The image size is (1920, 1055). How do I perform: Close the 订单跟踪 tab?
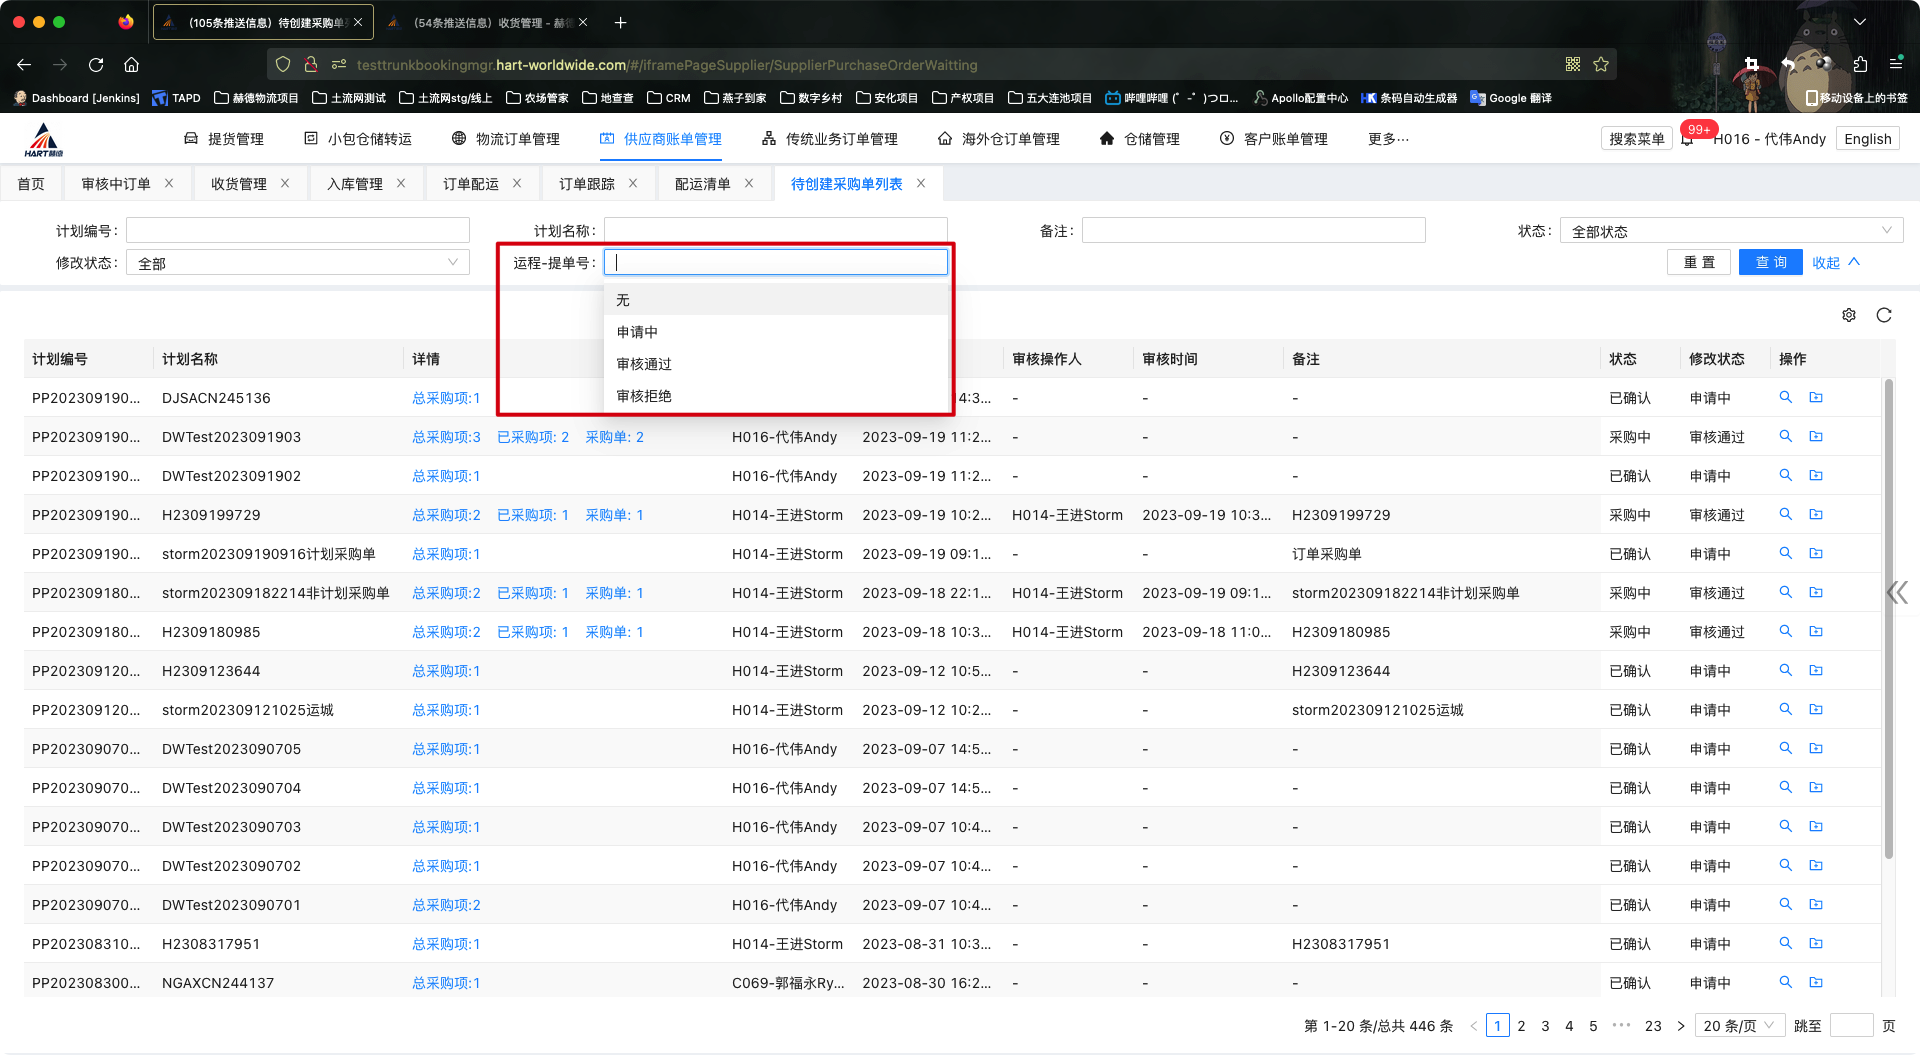pos(633,184)
